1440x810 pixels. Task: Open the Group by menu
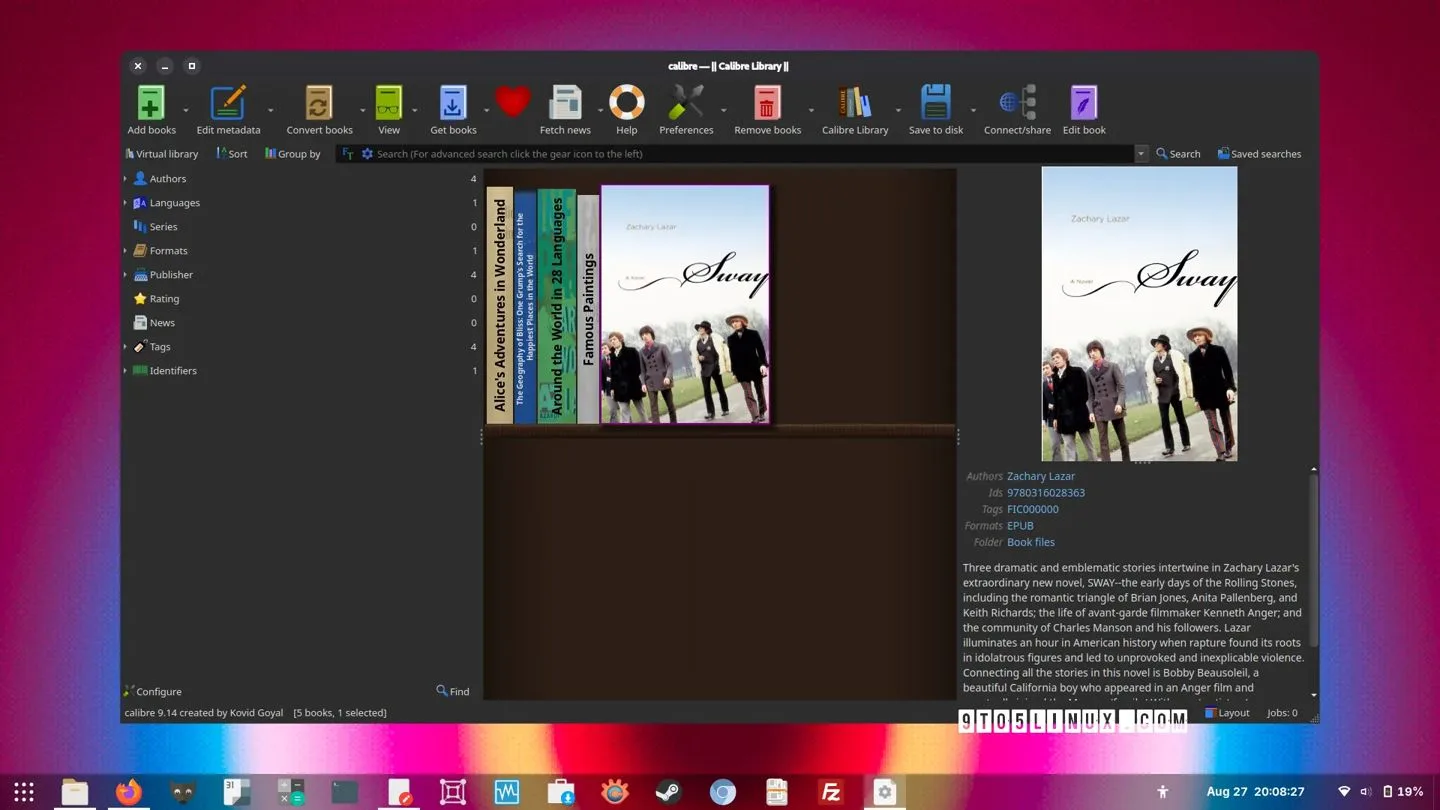pos(292,154)
